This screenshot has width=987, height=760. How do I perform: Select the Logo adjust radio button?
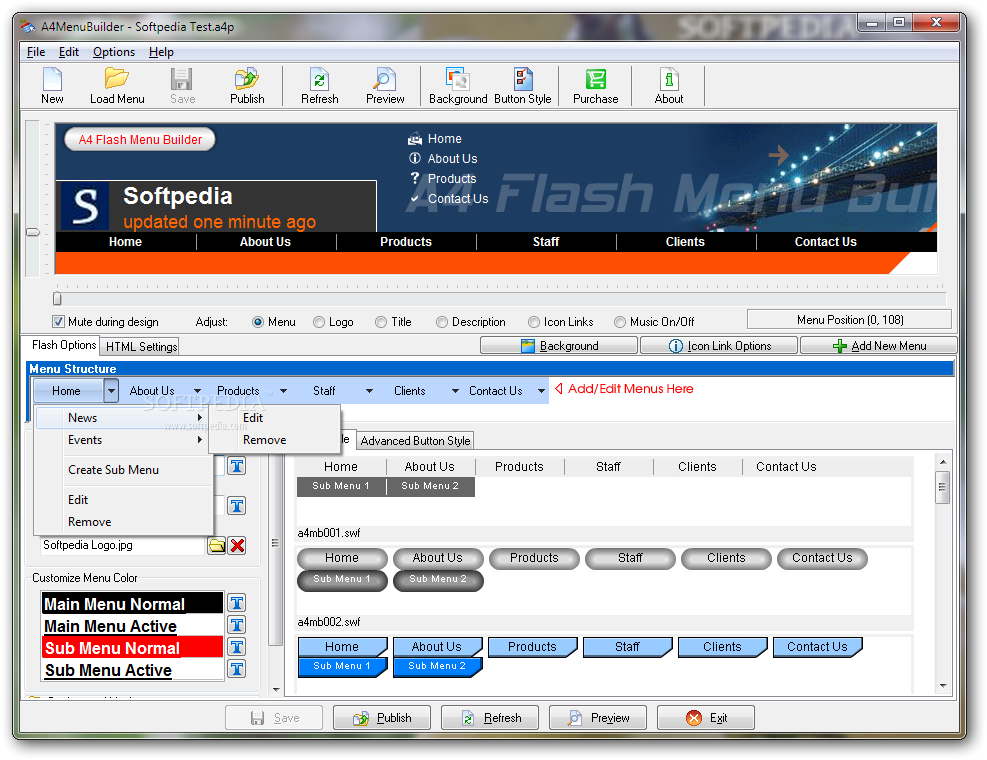click(x=319, y=322)
